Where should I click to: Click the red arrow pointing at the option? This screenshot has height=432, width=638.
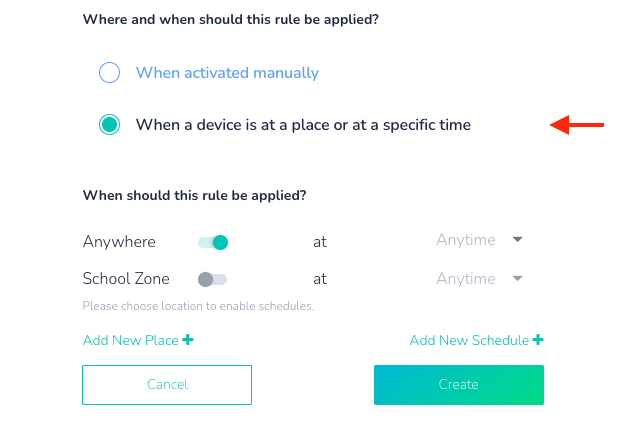point(578,125)
